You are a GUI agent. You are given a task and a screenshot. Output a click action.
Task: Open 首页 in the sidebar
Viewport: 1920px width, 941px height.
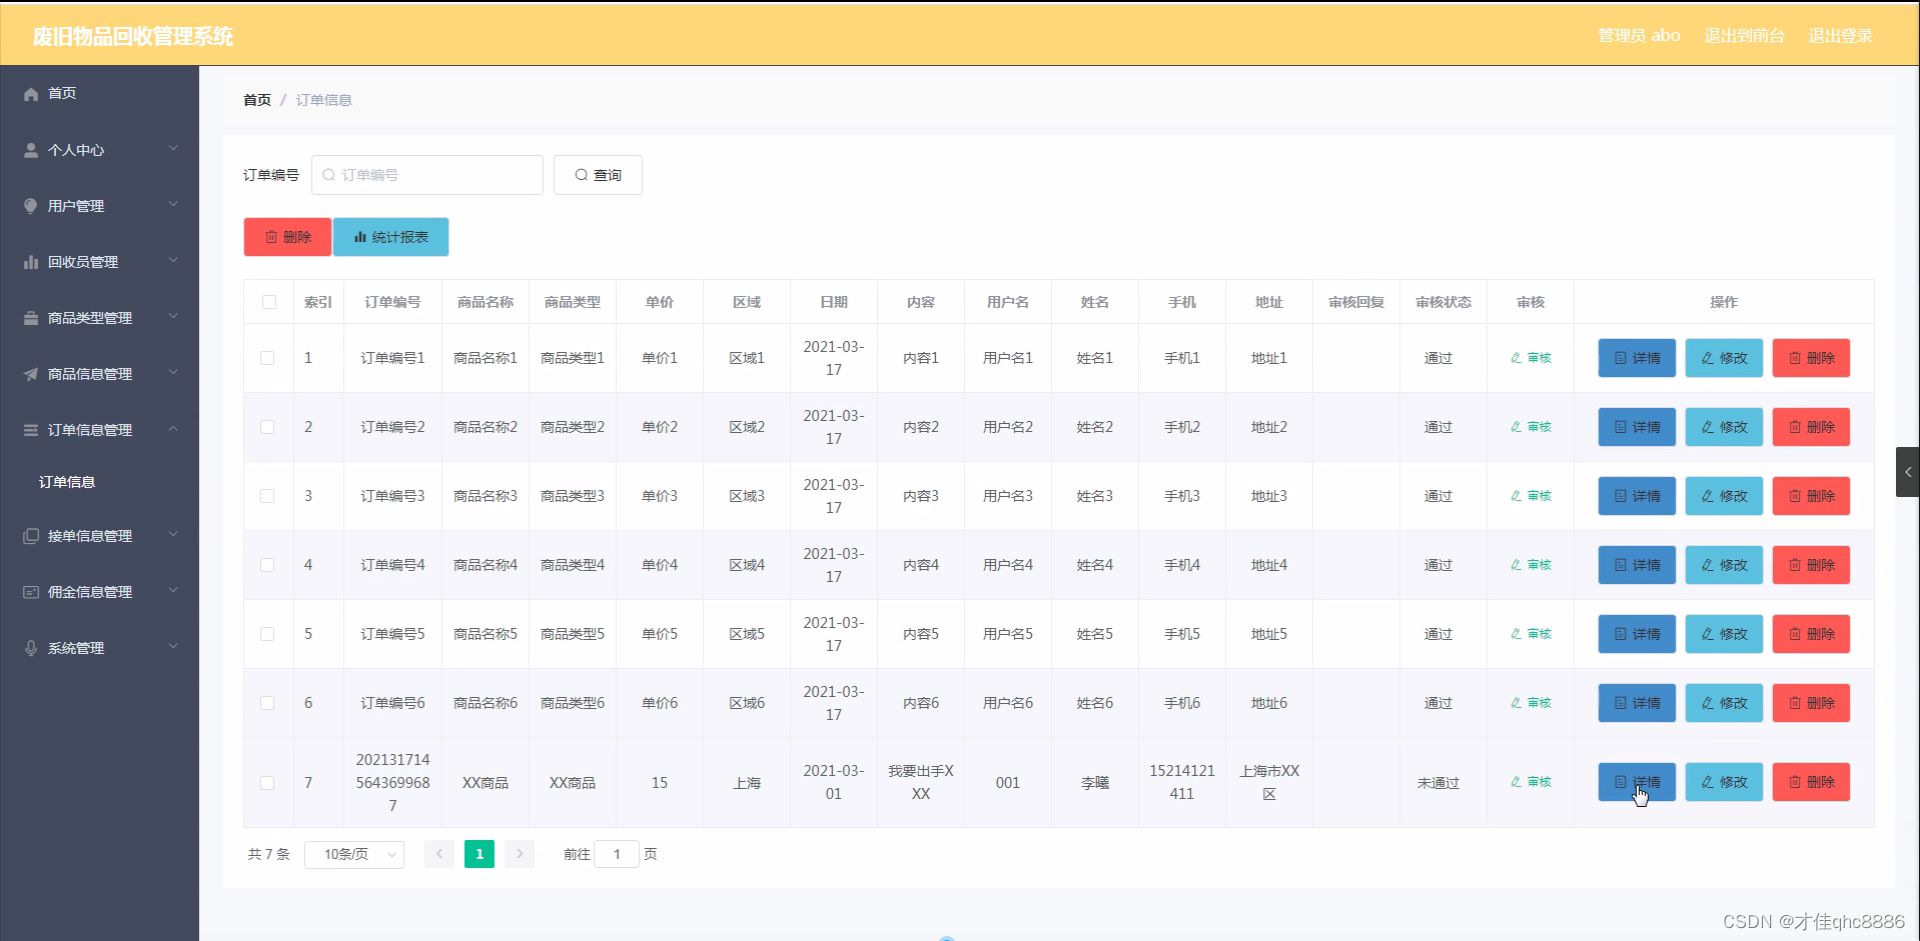99,93
